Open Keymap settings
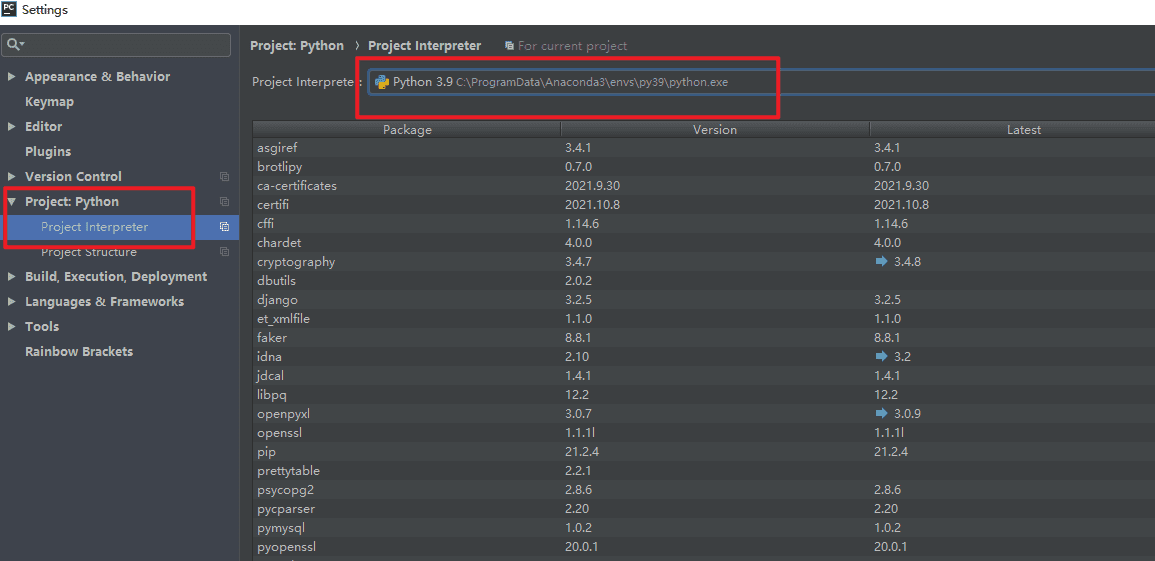 click(x=49, y=102)
